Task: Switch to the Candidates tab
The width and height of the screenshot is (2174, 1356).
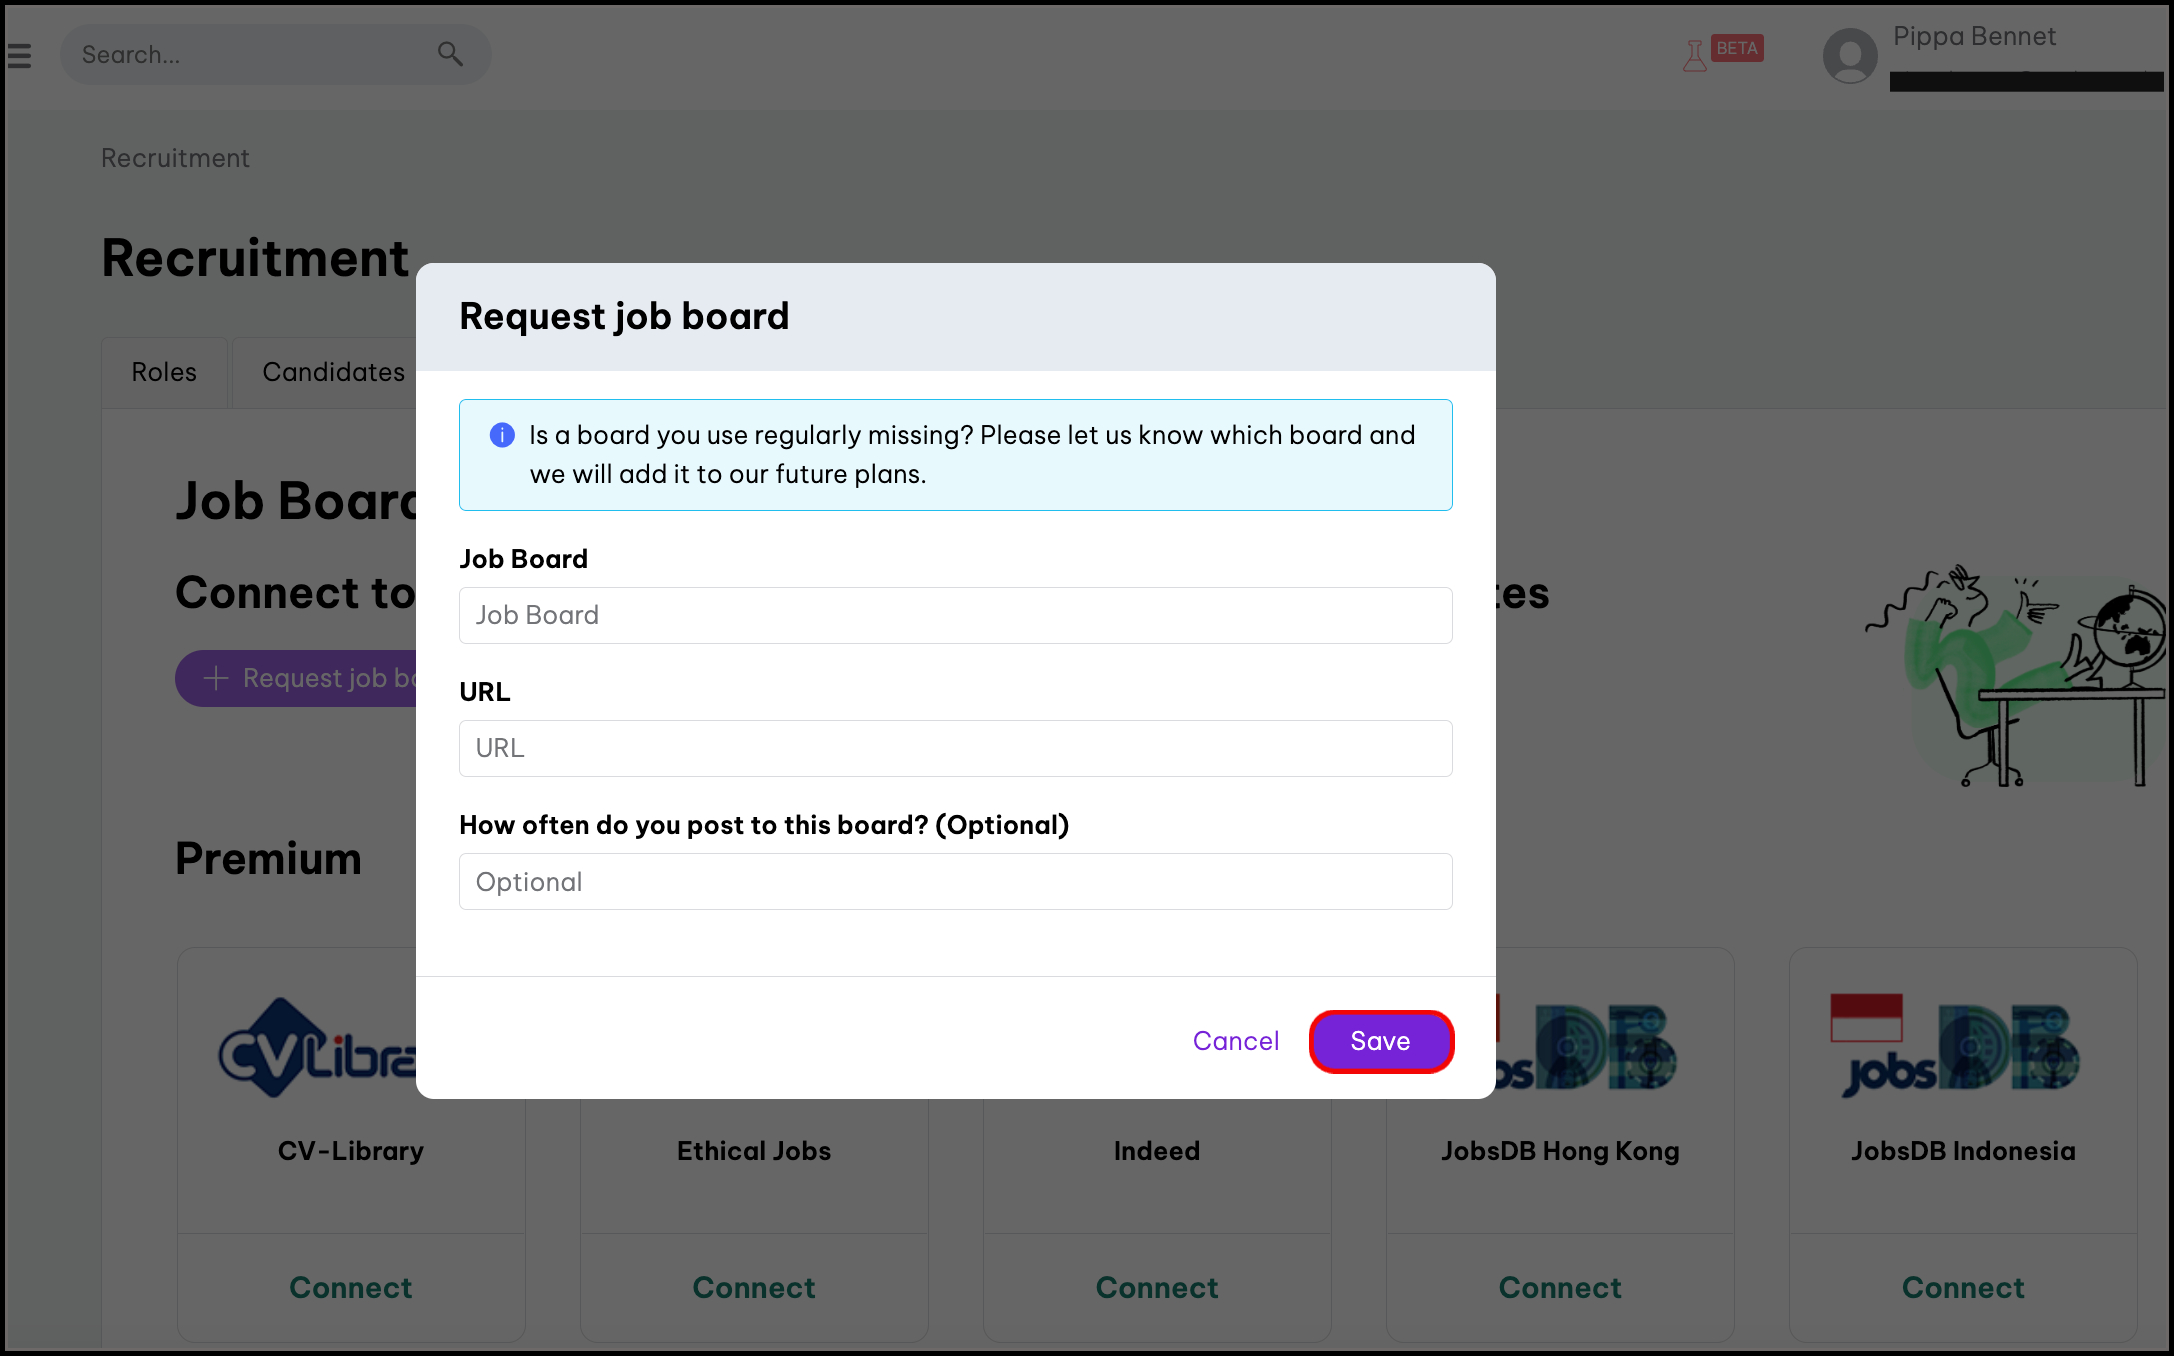Action: click(x=333, y=372)
